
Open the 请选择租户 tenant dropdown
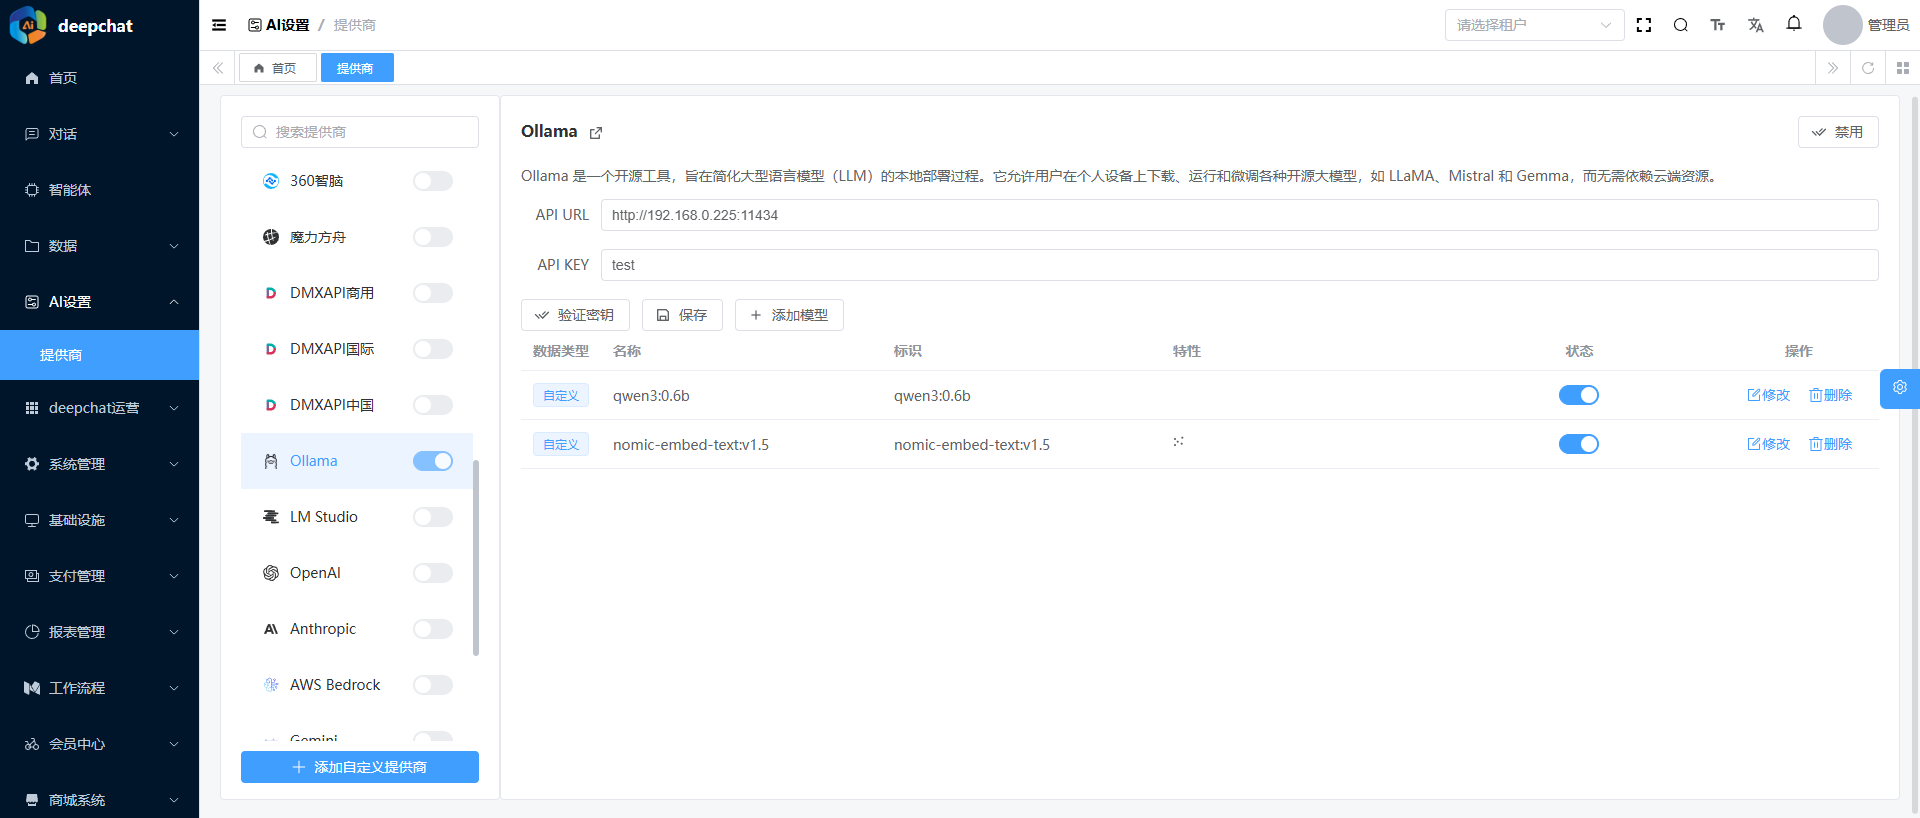[1534, 25]
